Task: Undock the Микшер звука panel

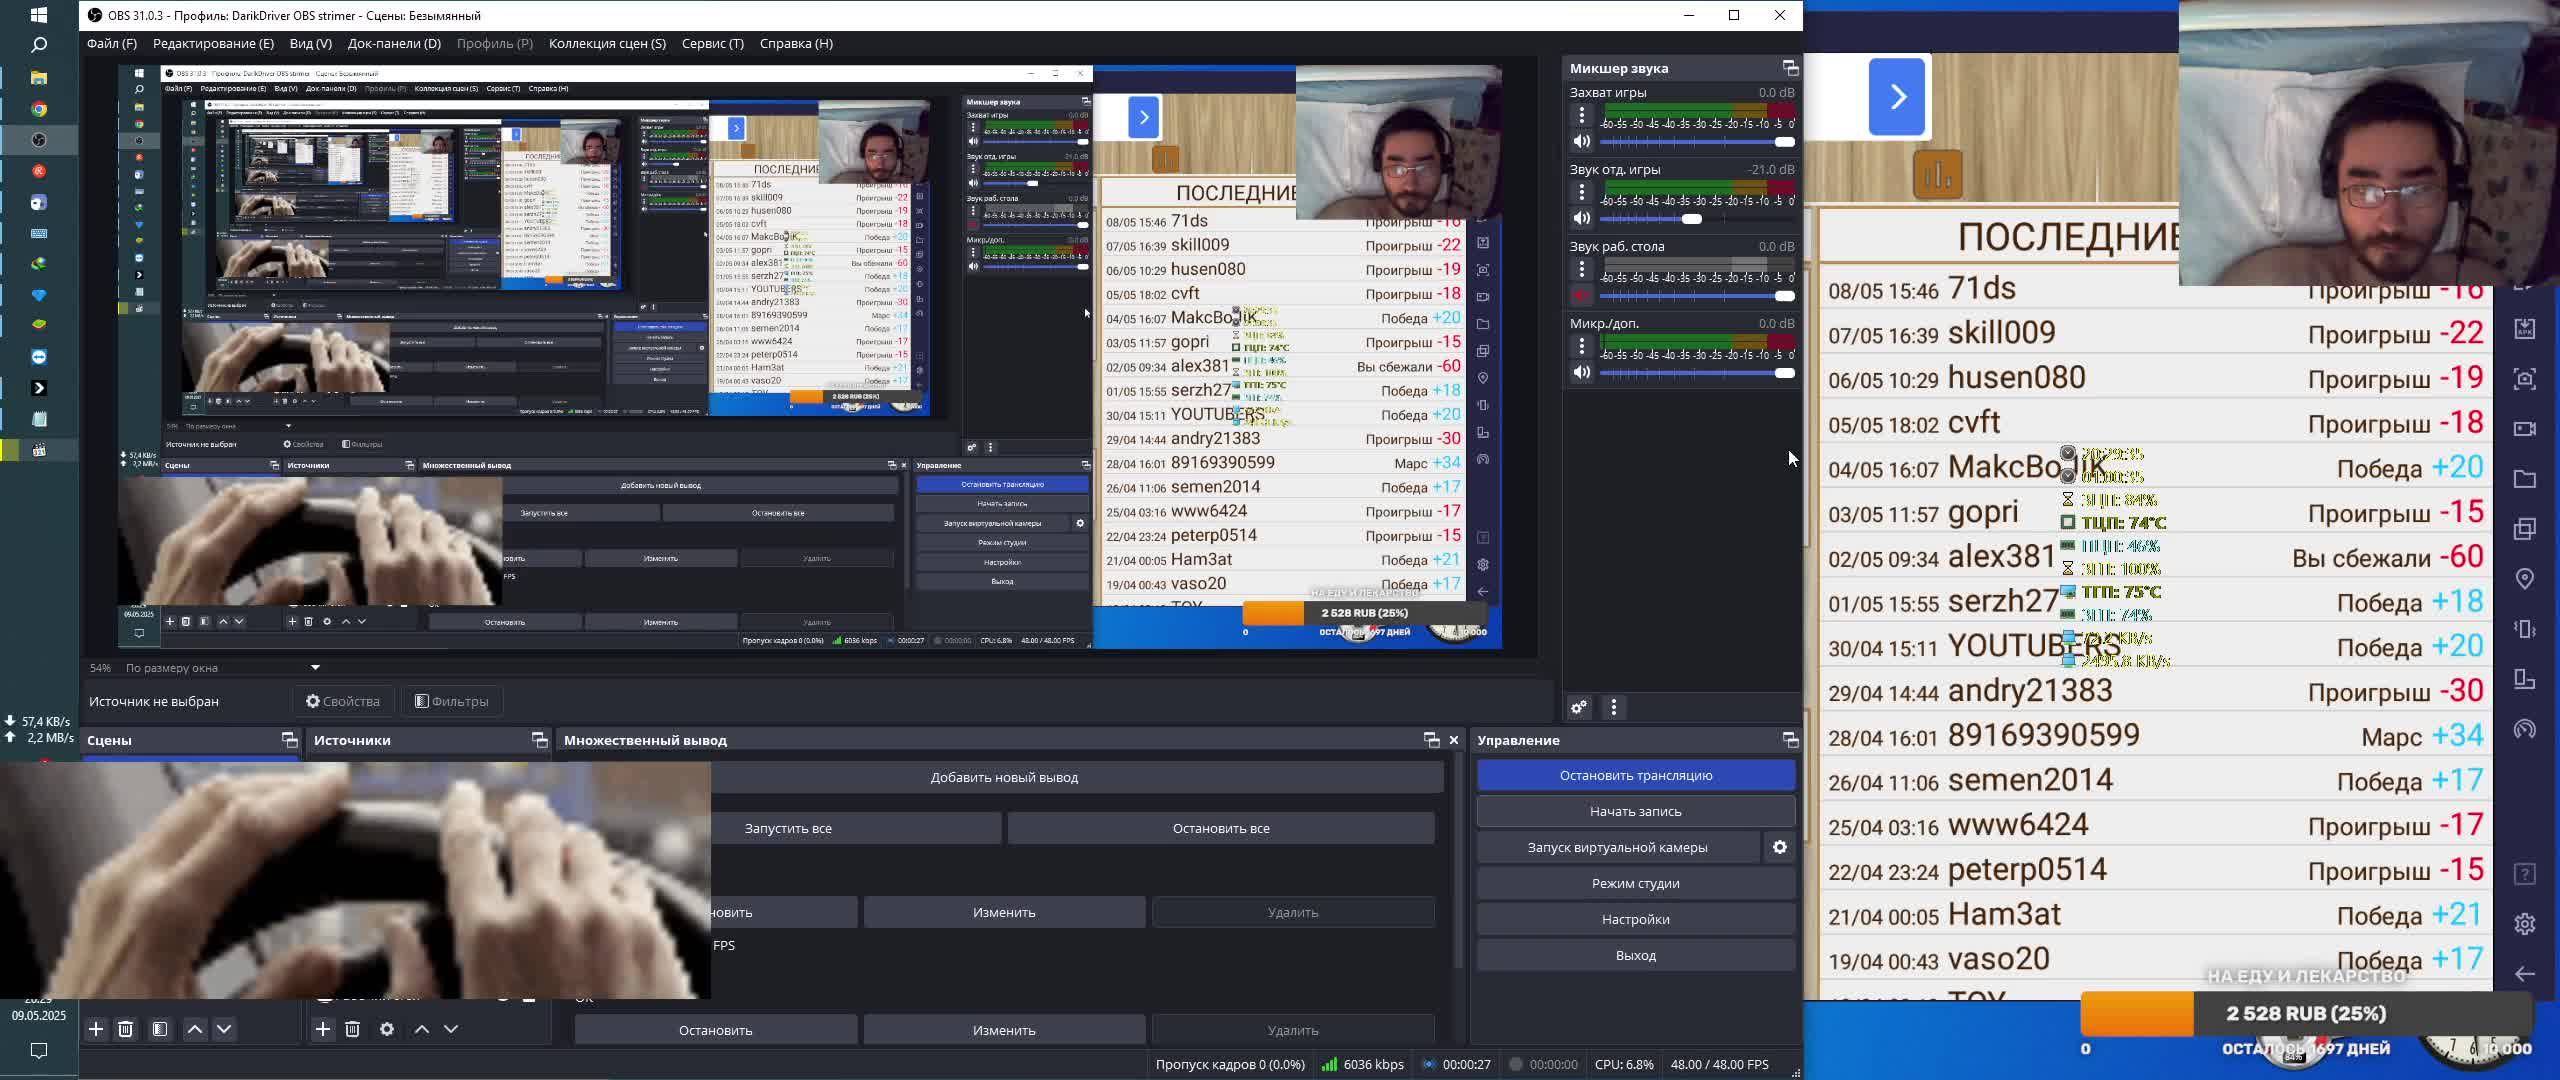Action: [1790, 68]
